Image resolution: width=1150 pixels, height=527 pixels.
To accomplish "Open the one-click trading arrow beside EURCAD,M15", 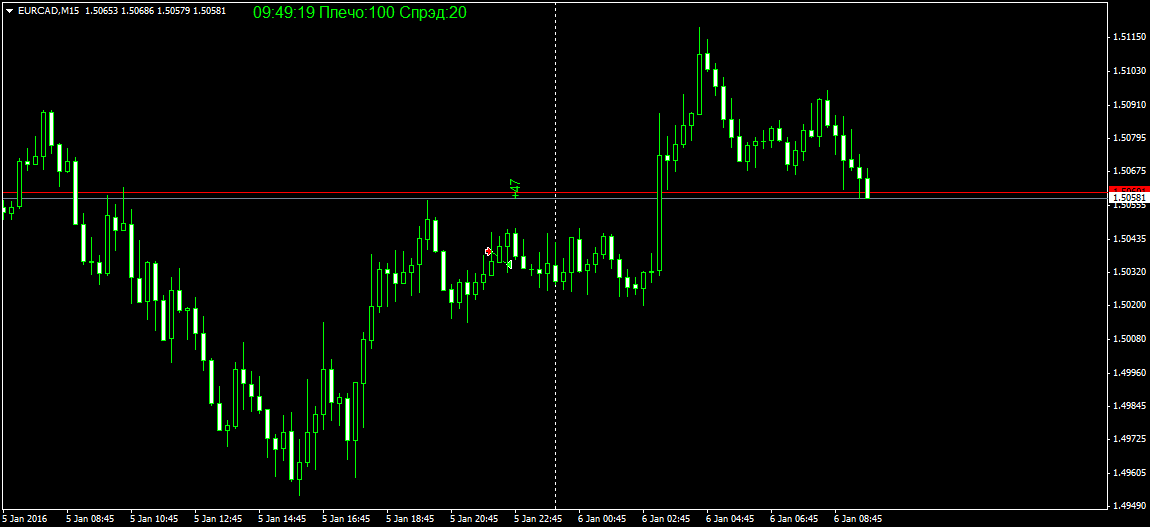I will pyautogui.click(x=10, y=11).
